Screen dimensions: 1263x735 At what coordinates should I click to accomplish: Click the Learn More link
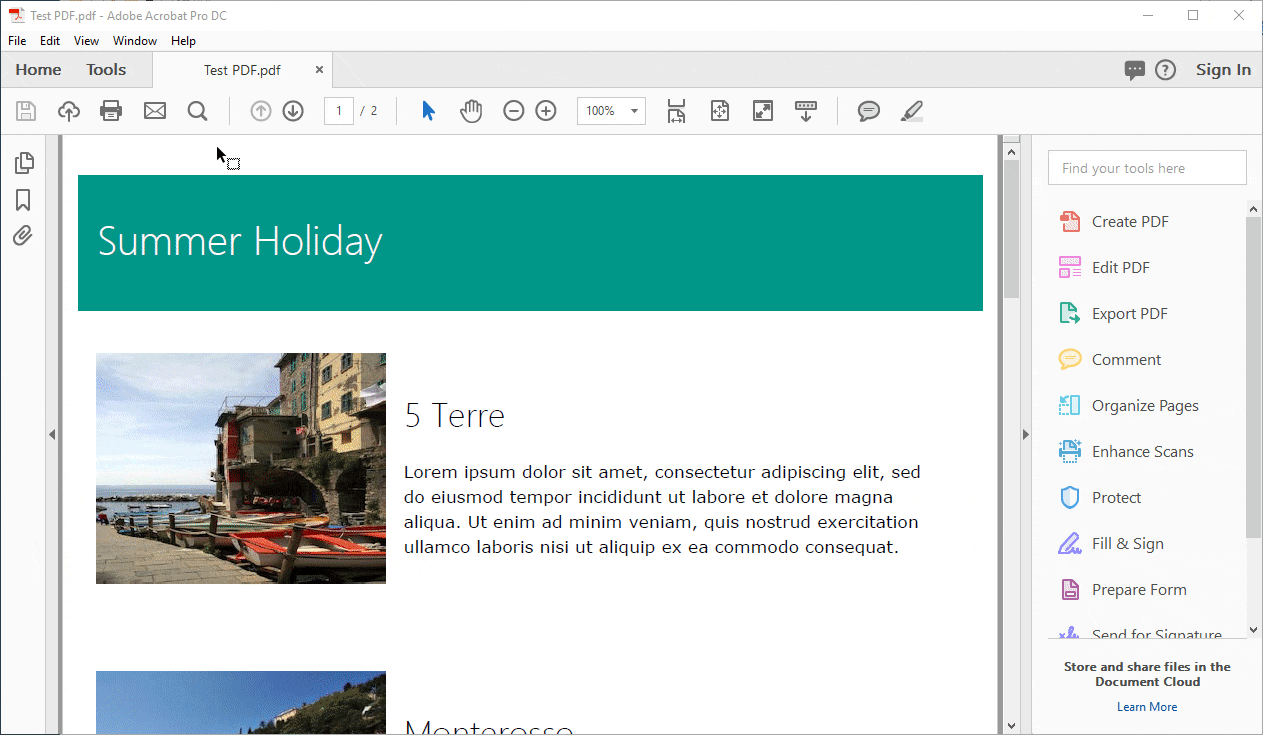(1147, 707)
